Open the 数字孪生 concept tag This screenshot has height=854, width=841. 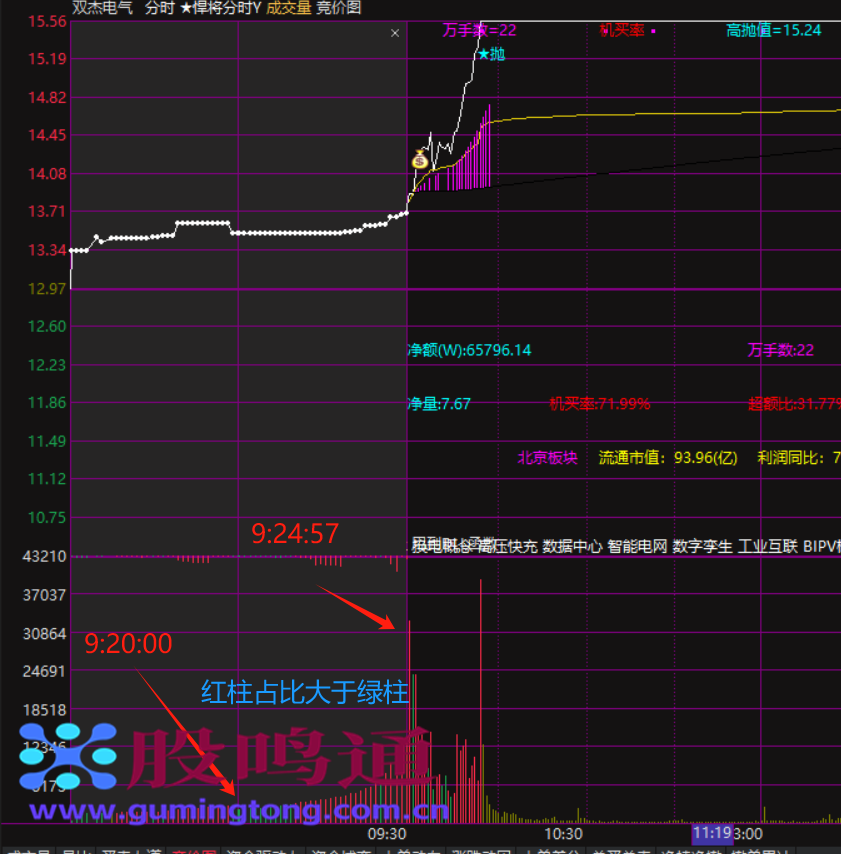(x=702, y=546)
